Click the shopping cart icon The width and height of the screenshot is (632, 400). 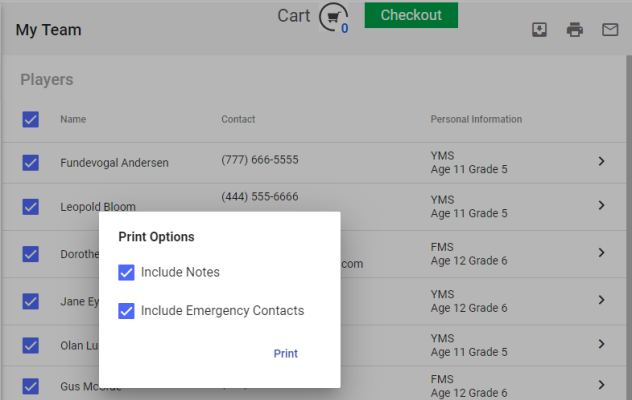[x=334, y=17]
